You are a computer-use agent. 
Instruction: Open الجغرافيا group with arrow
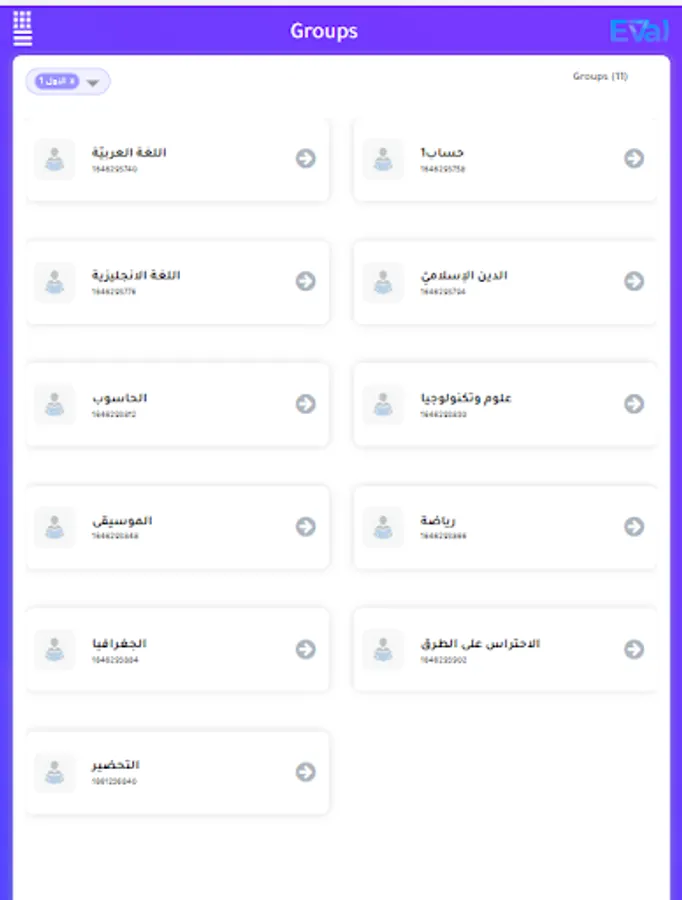[306, 649]
